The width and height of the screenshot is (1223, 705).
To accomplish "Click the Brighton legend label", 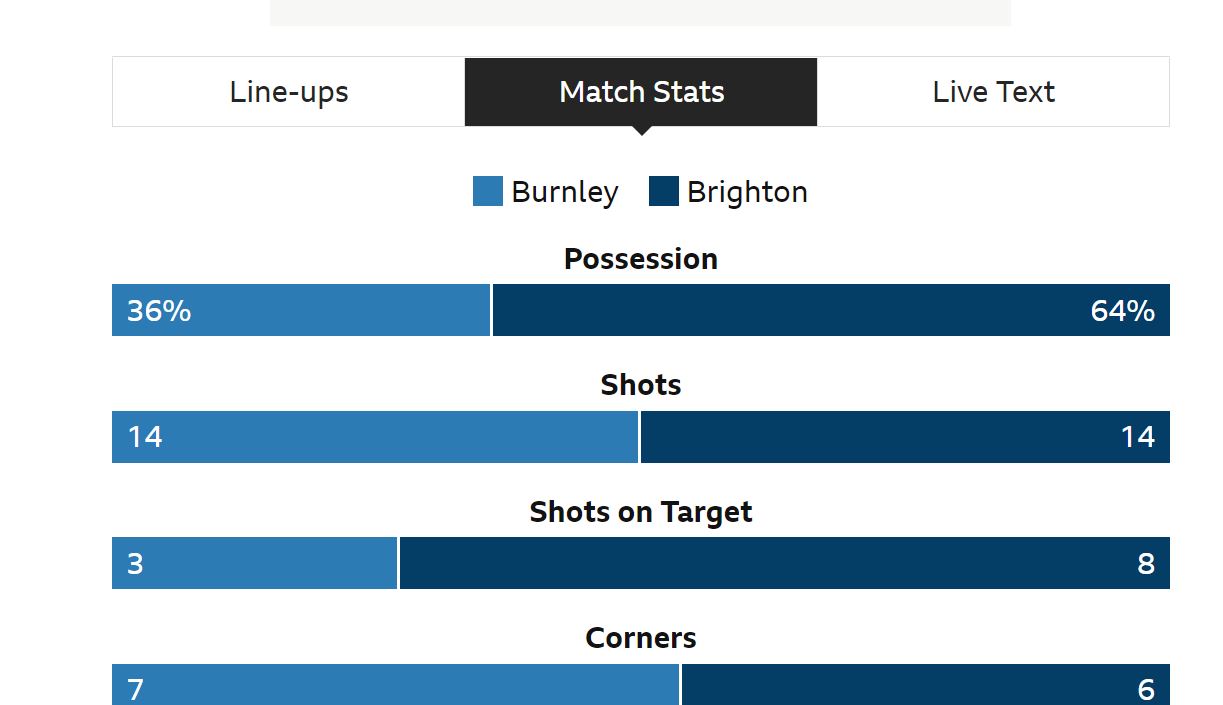I will (x=747, y=192).
